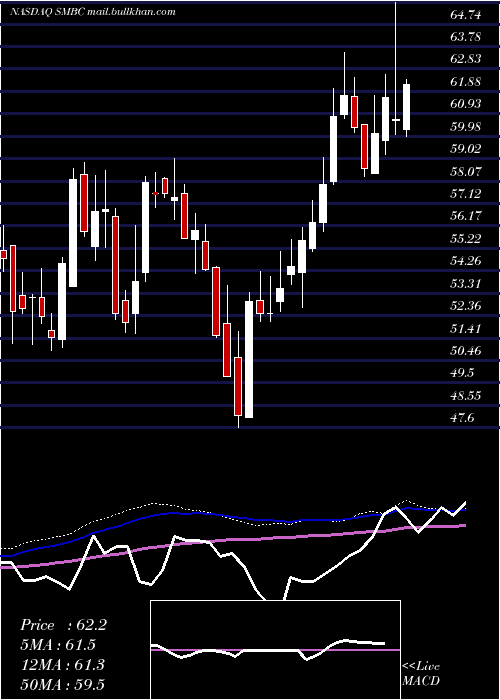Click the 61.88 price axis label

[466, 82]
